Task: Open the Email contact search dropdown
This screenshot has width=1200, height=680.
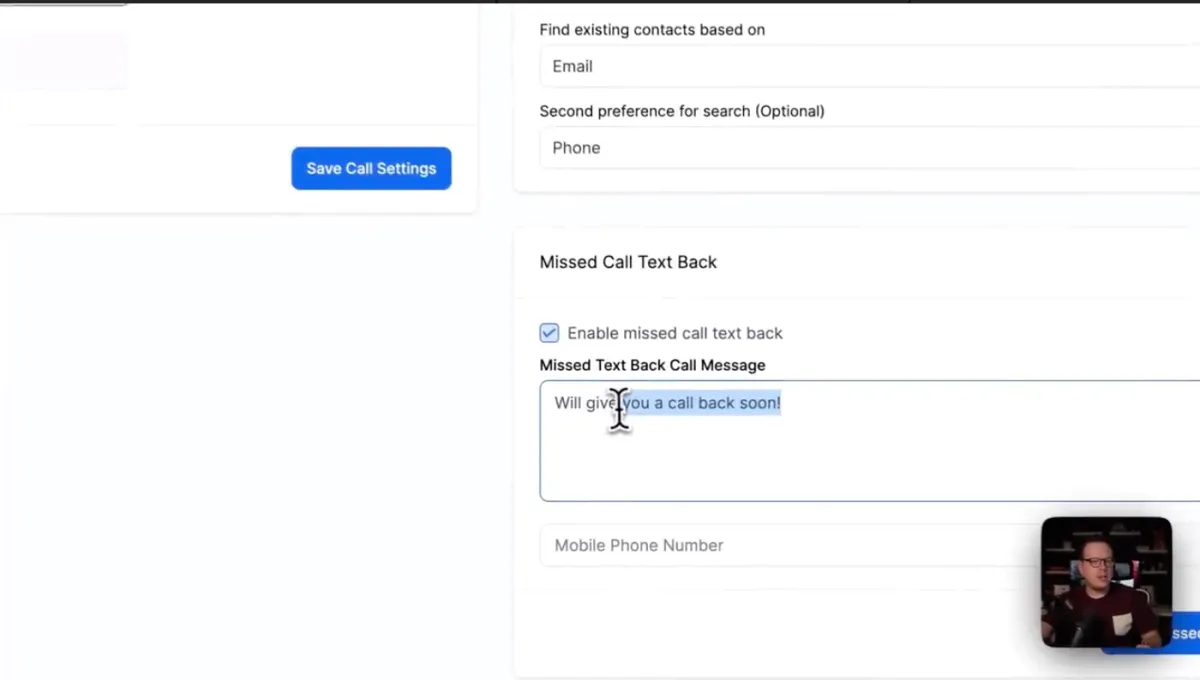Action: point(870,66)
